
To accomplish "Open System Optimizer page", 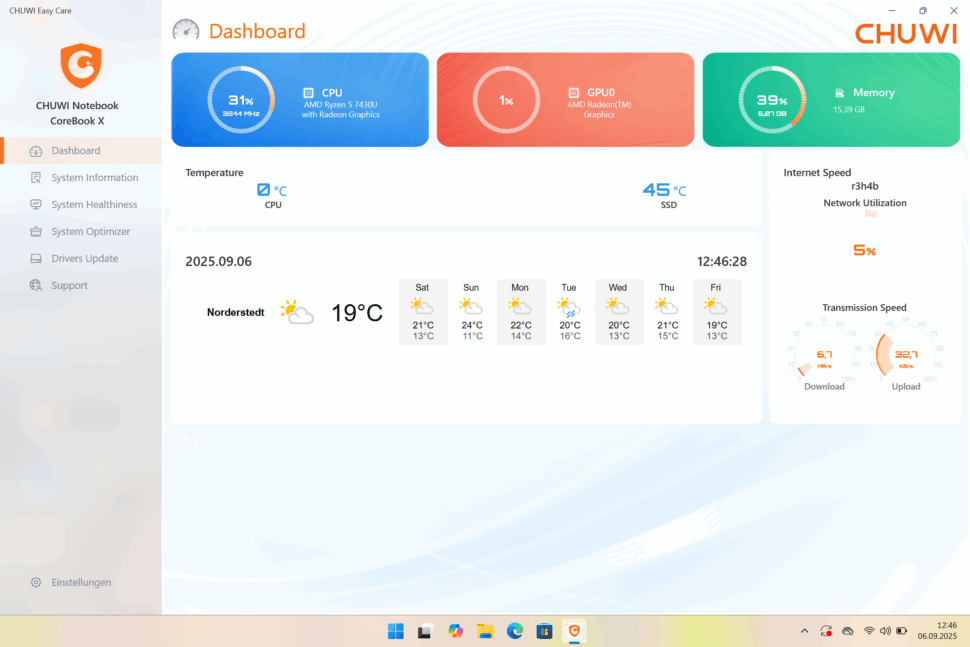I will [x=81, y=231].
